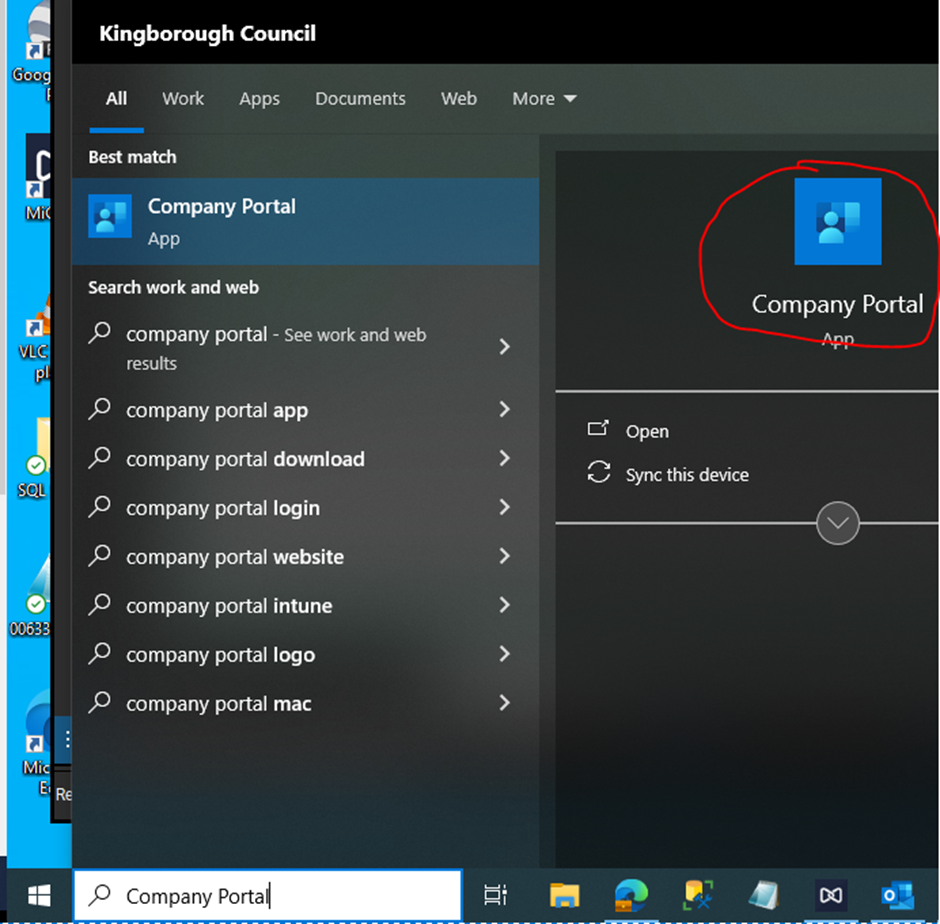This screenshot has width=940, height=924.
Task: Select 'company portal download' search suggestion
Action: tap(245, 459)
